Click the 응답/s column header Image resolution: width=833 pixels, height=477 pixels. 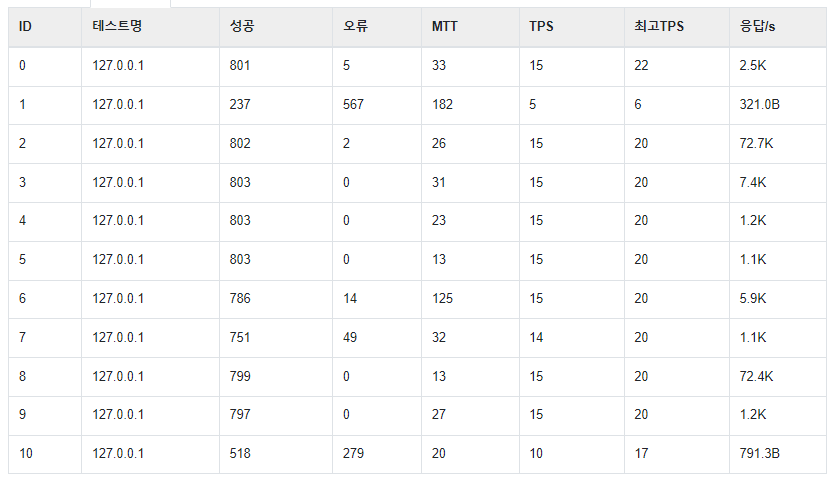(x=778, y=27)
